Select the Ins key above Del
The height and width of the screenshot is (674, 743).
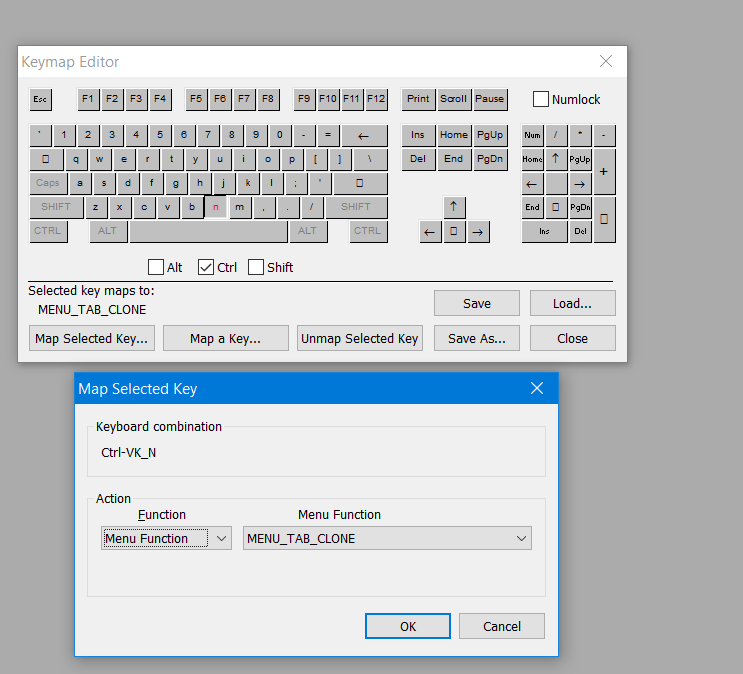418,135
